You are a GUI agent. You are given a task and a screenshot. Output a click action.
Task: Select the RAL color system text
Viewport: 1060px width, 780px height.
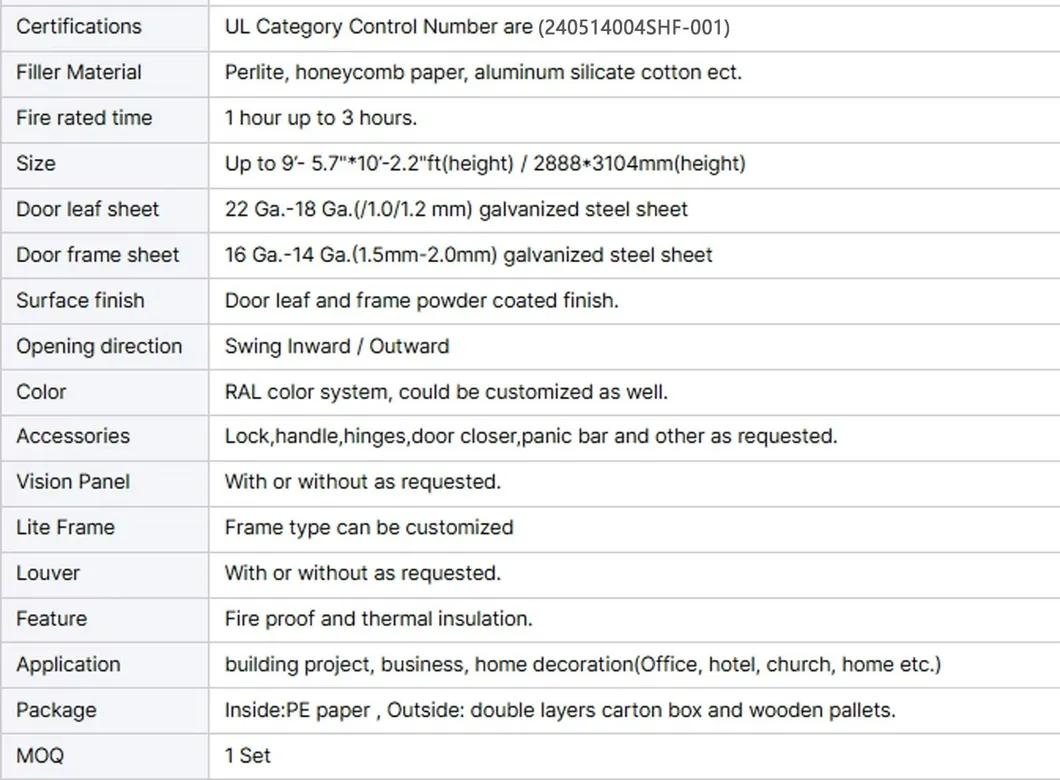point(446,392)
